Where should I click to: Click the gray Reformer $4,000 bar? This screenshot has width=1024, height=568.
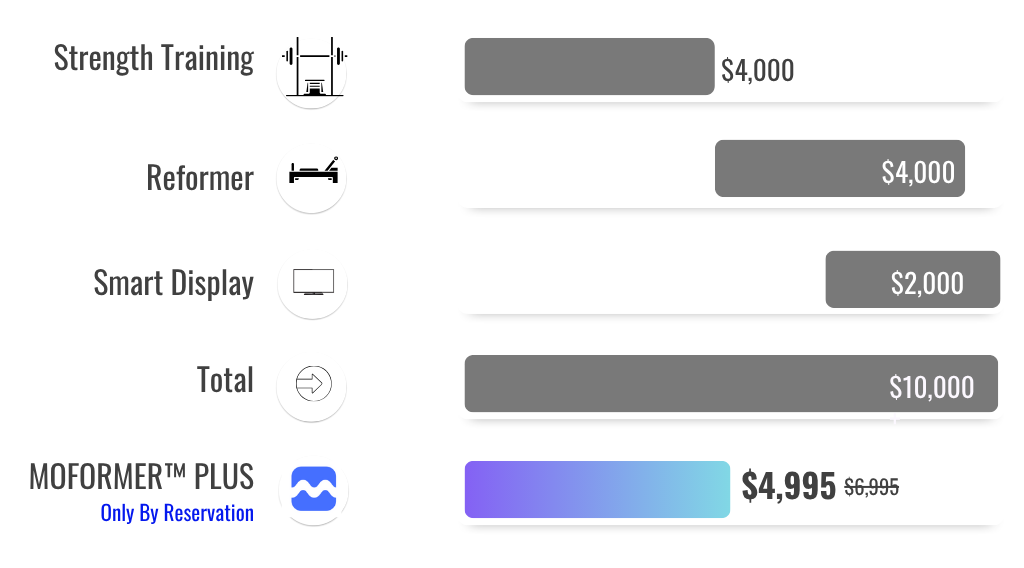pos(840,168)
